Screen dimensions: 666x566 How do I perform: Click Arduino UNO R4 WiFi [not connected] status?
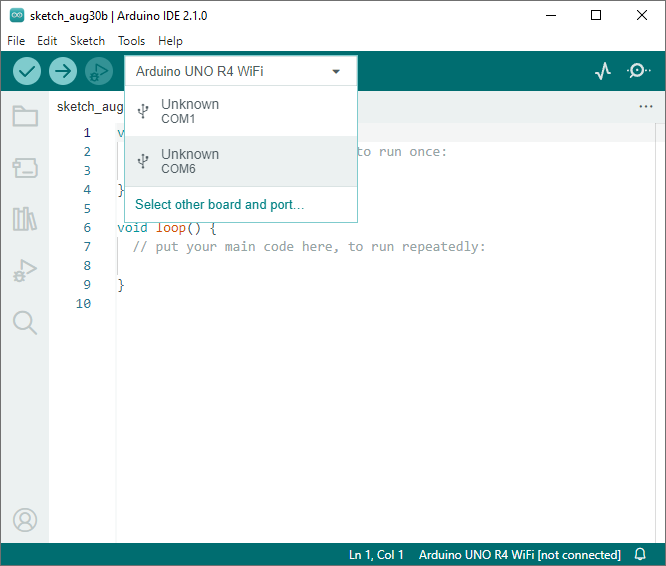tap(519, 555)
